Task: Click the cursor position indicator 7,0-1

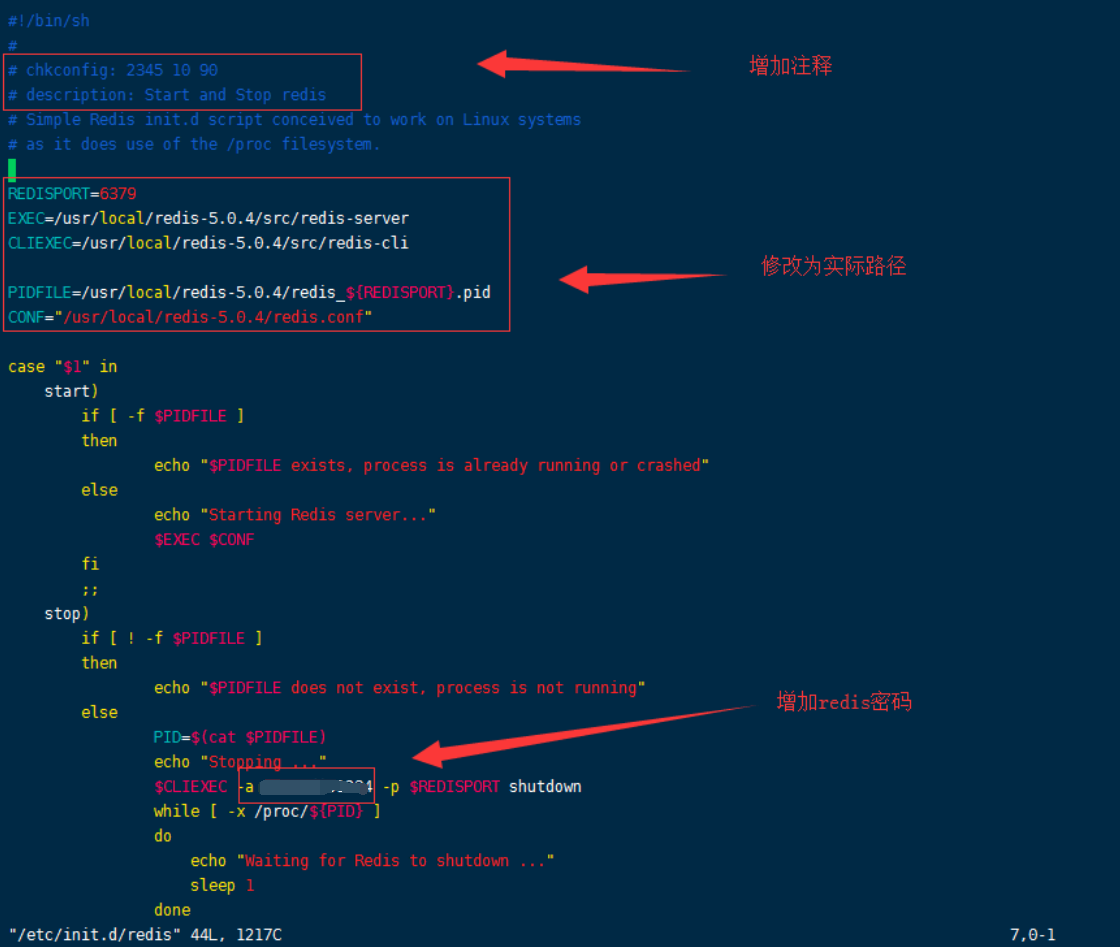Action: (x=1032, y=935)
